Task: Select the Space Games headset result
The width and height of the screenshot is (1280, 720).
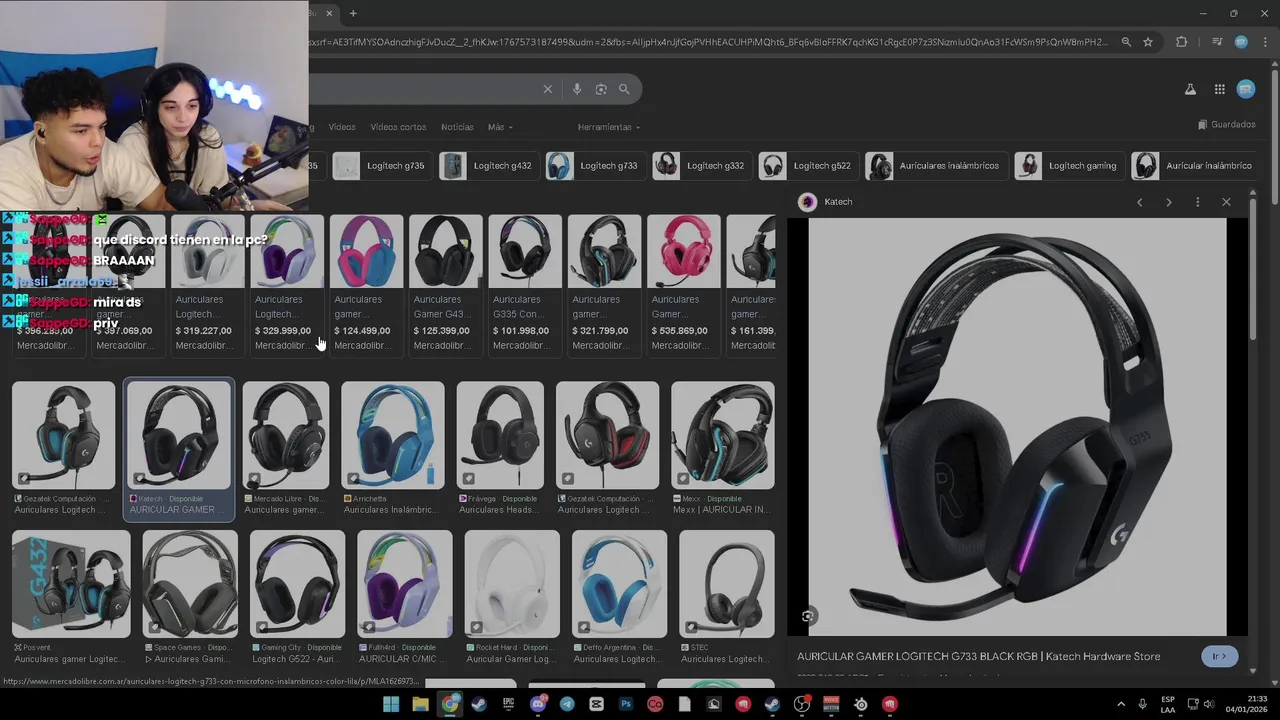Action: pyautogui.click(x=190, y=598)
